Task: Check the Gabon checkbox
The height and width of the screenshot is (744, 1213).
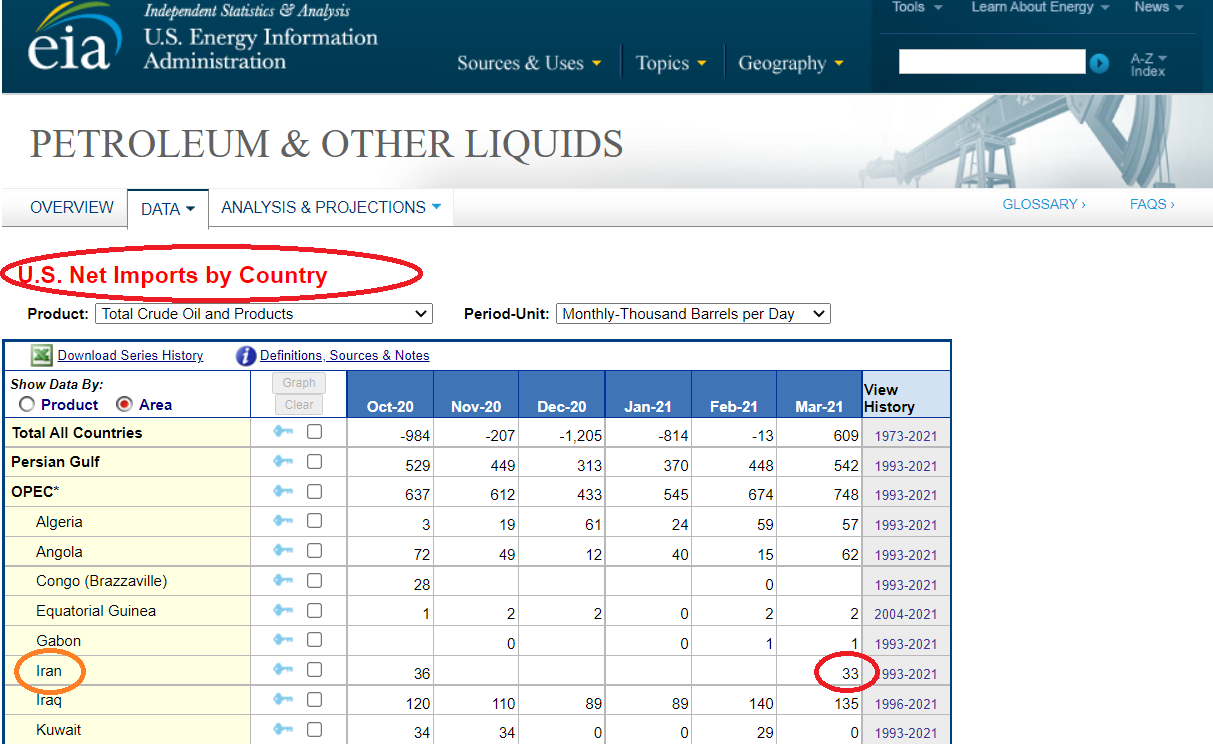Action: point(314,640)
